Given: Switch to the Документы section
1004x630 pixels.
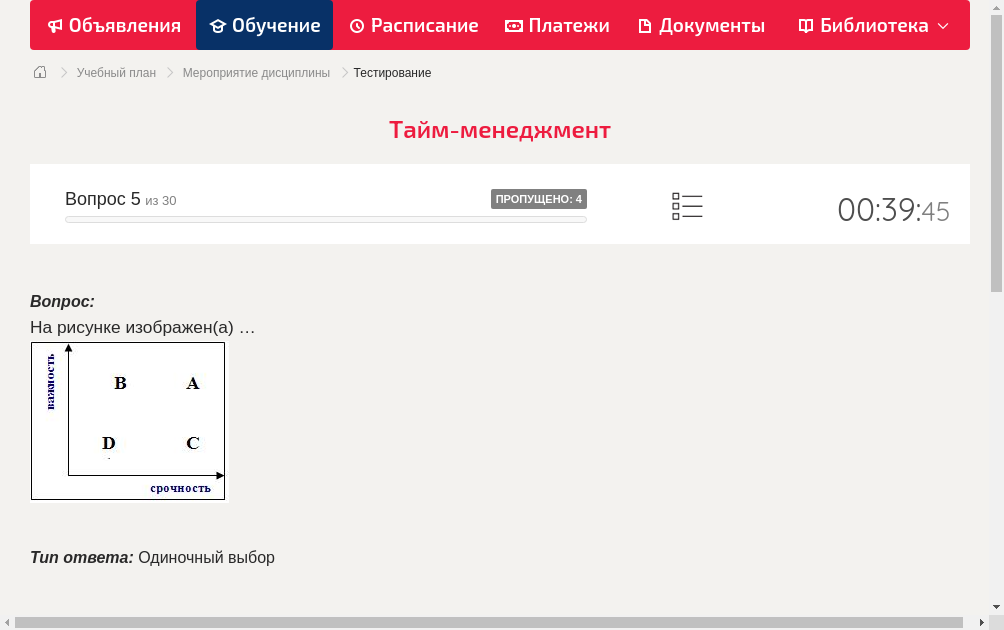Looking at the screenshot, I should click(x=701, y=25).
